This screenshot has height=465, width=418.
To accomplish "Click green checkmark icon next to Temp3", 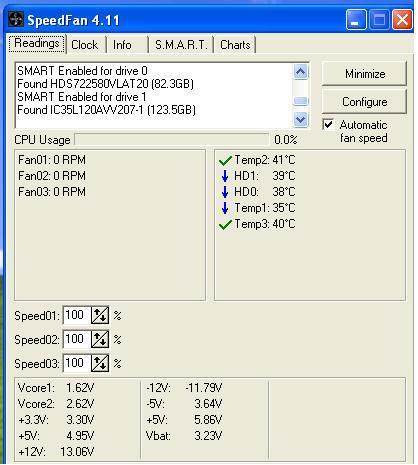I will pos(225,225).
